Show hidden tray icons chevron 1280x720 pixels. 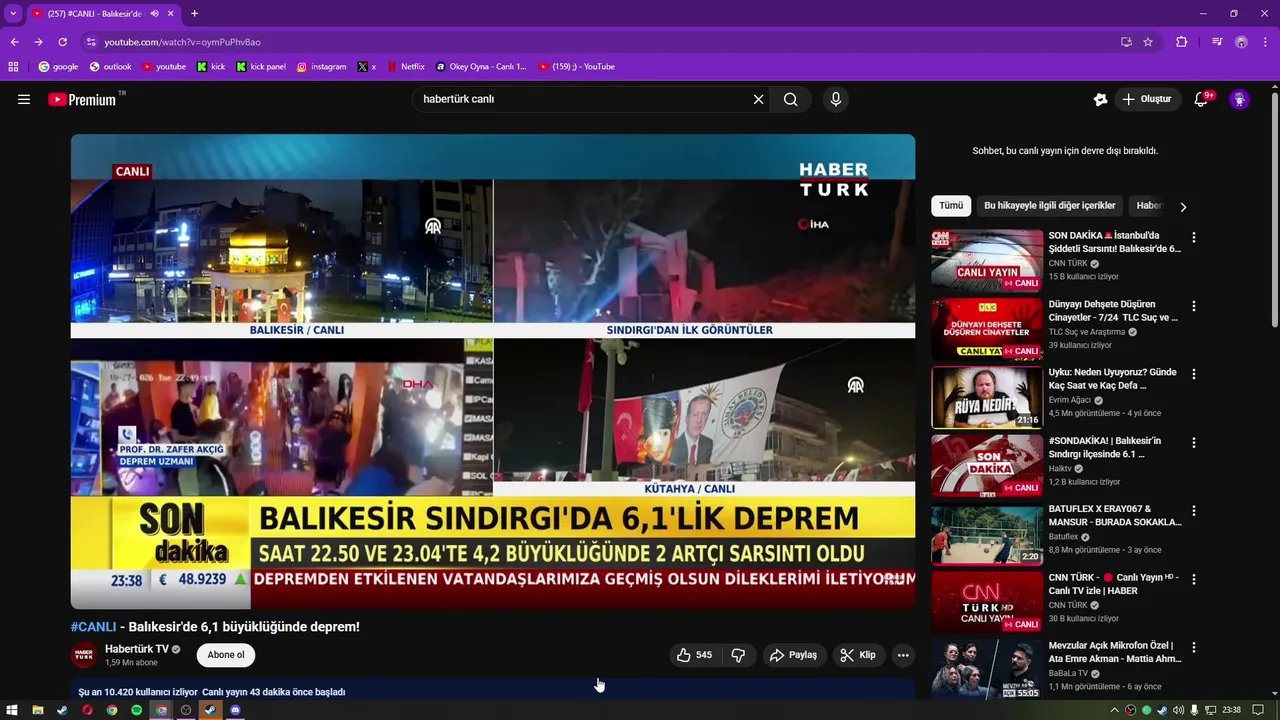pyautogui.click(x=1115, y=710)
